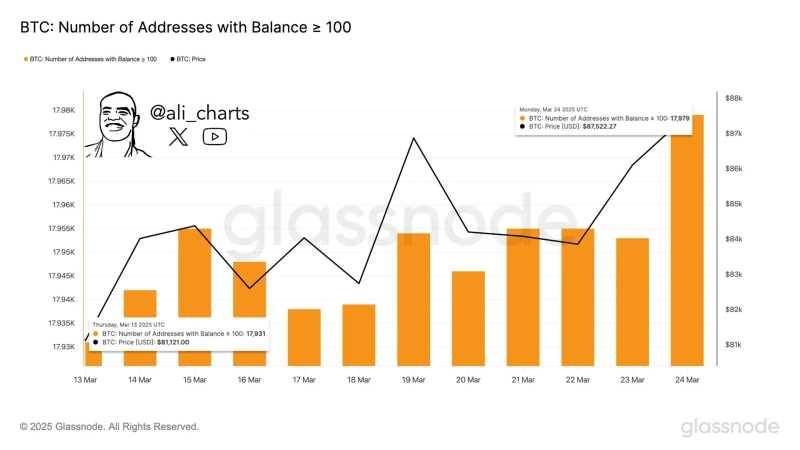The height and width of the screenshot is (450, 800).
Task: Open the @ali_charts handle link
Action: pos(199,114)
